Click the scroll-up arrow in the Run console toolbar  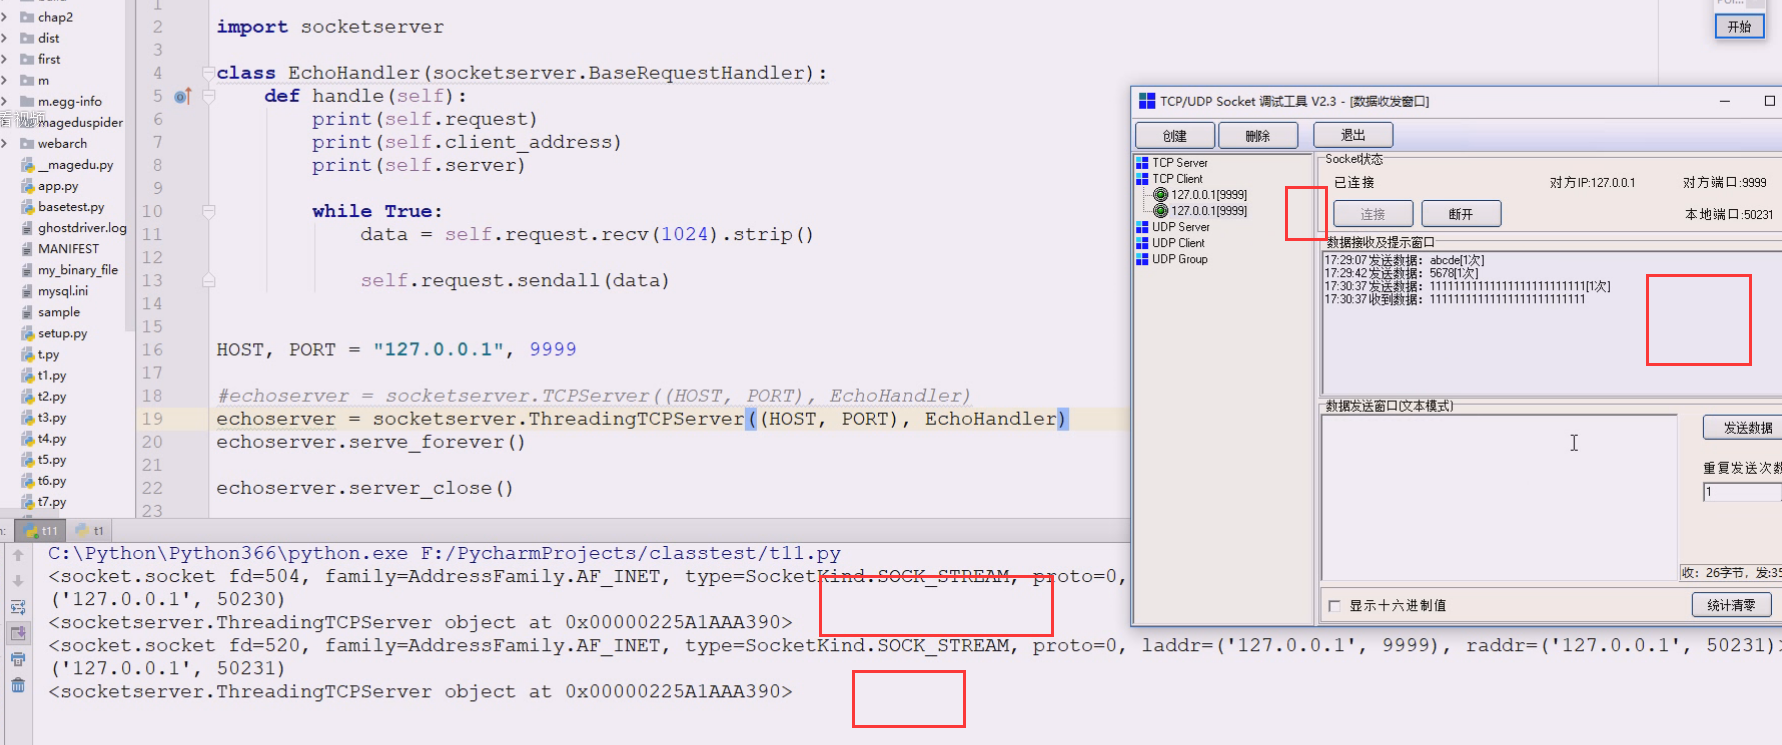tap(18, 555)
